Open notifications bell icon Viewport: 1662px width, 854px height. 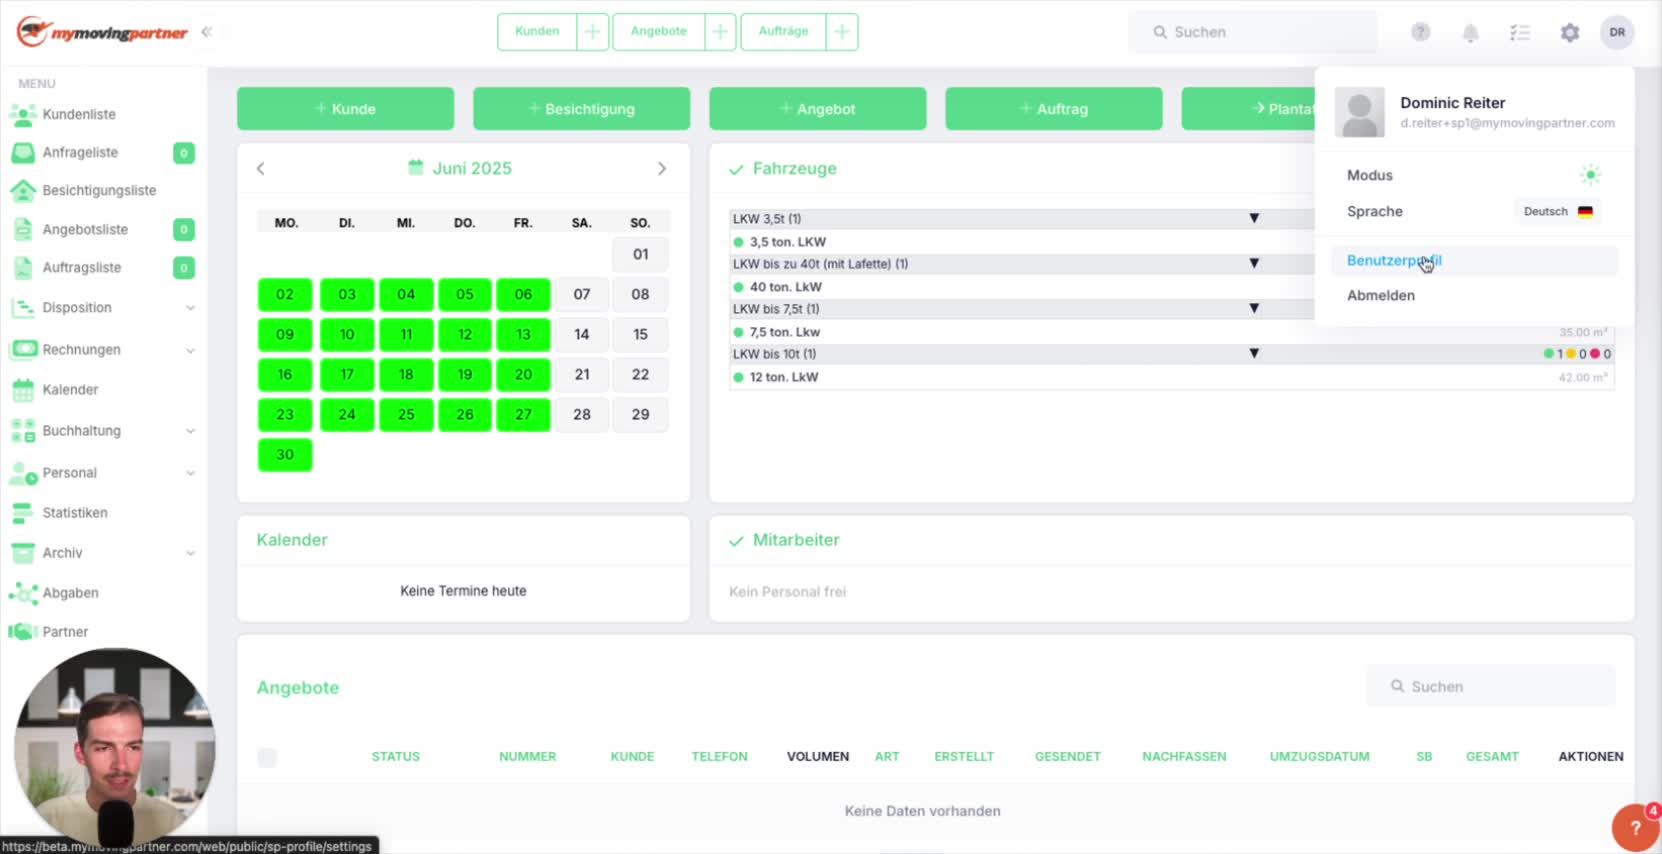coord(1470,33)
